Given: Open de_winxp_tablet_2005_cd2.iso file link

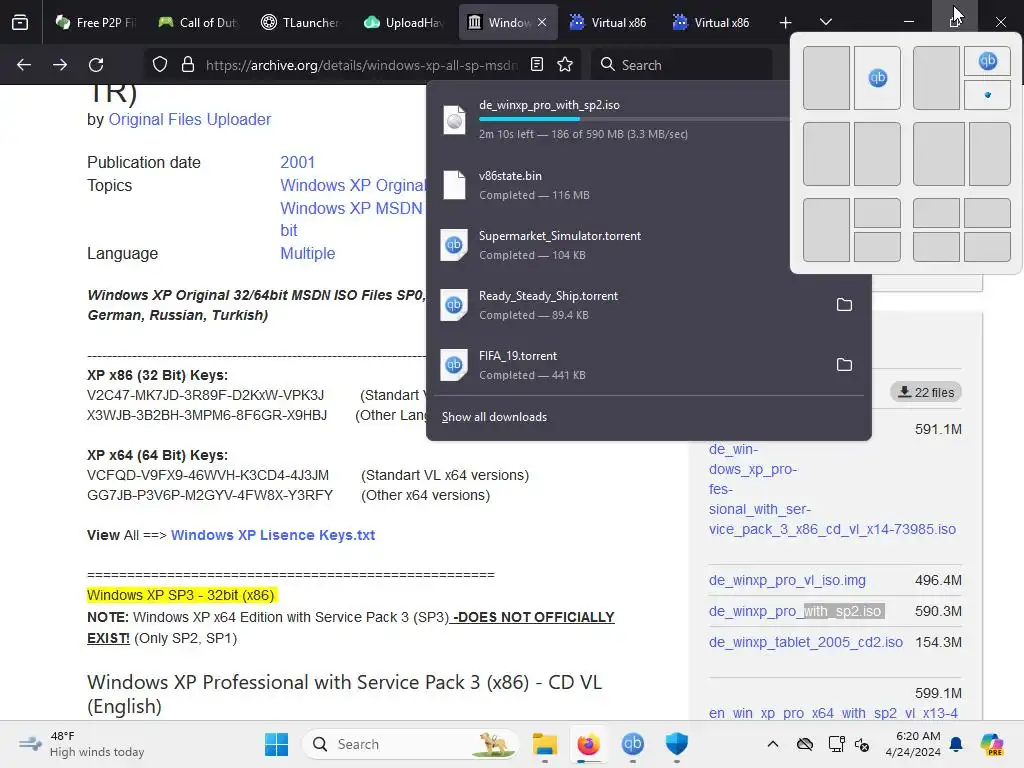Looking at the screenshot, I should pos(806,642).
